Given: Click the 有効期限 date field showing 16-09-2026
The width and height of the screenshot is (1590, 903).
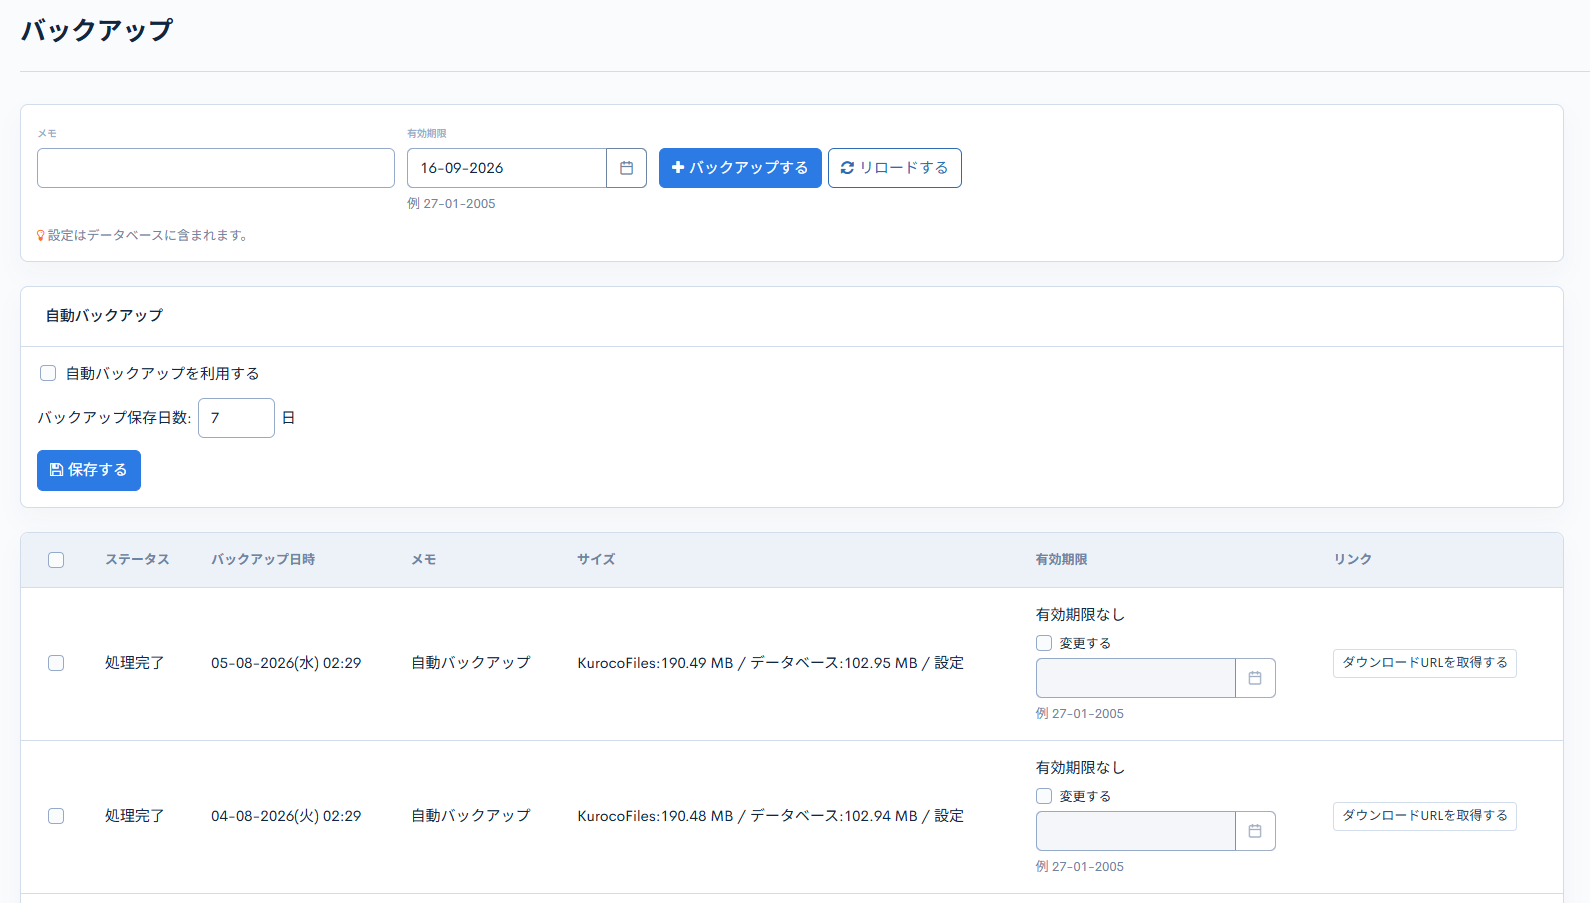Looking at the screenshot, I should click(507, 168).
